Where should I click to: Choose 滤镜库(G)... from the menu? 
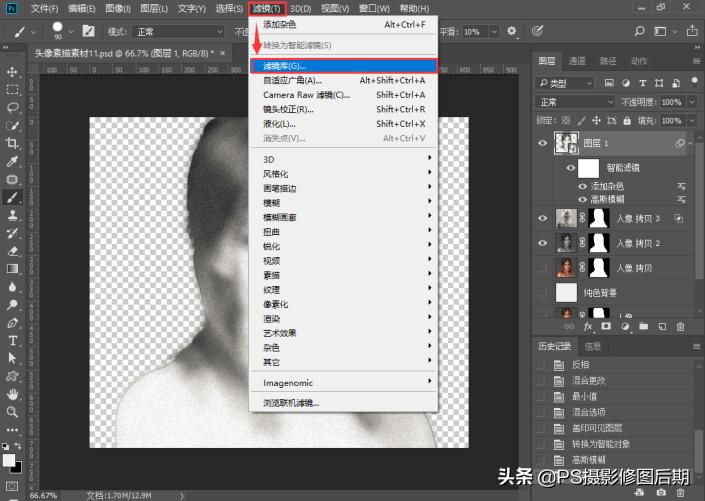(x=344, y=66)
